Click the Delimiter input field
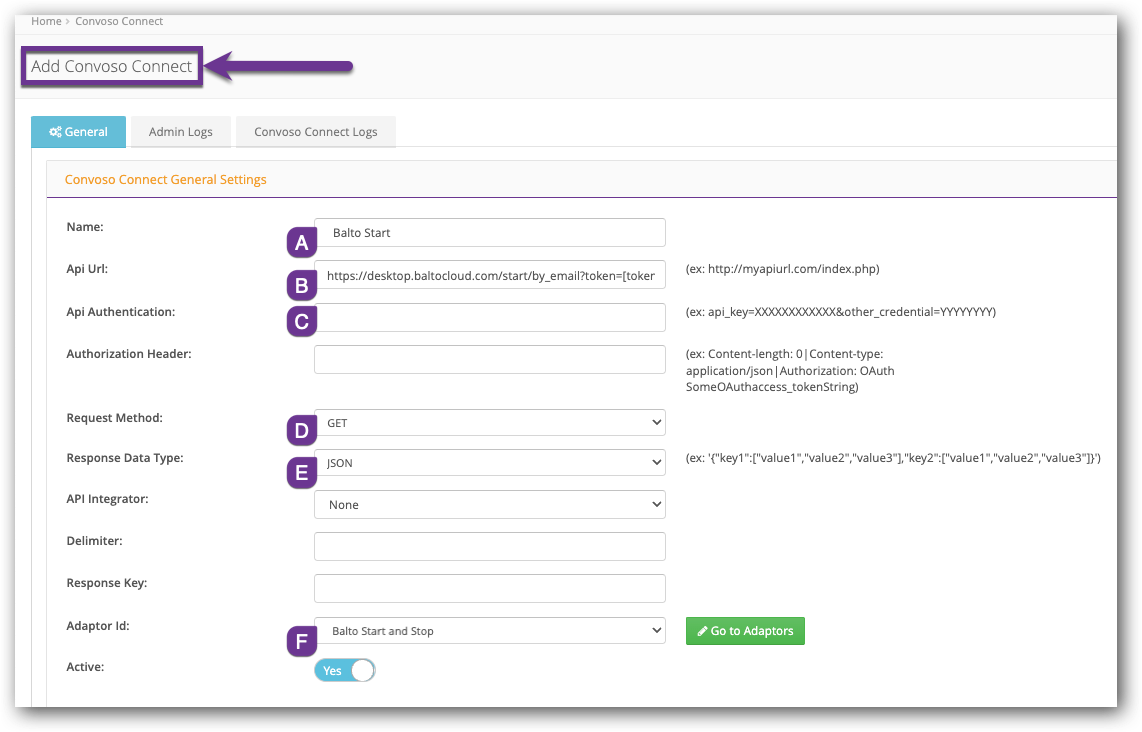This screenshot has width=1142, height=732. point(489,547)
